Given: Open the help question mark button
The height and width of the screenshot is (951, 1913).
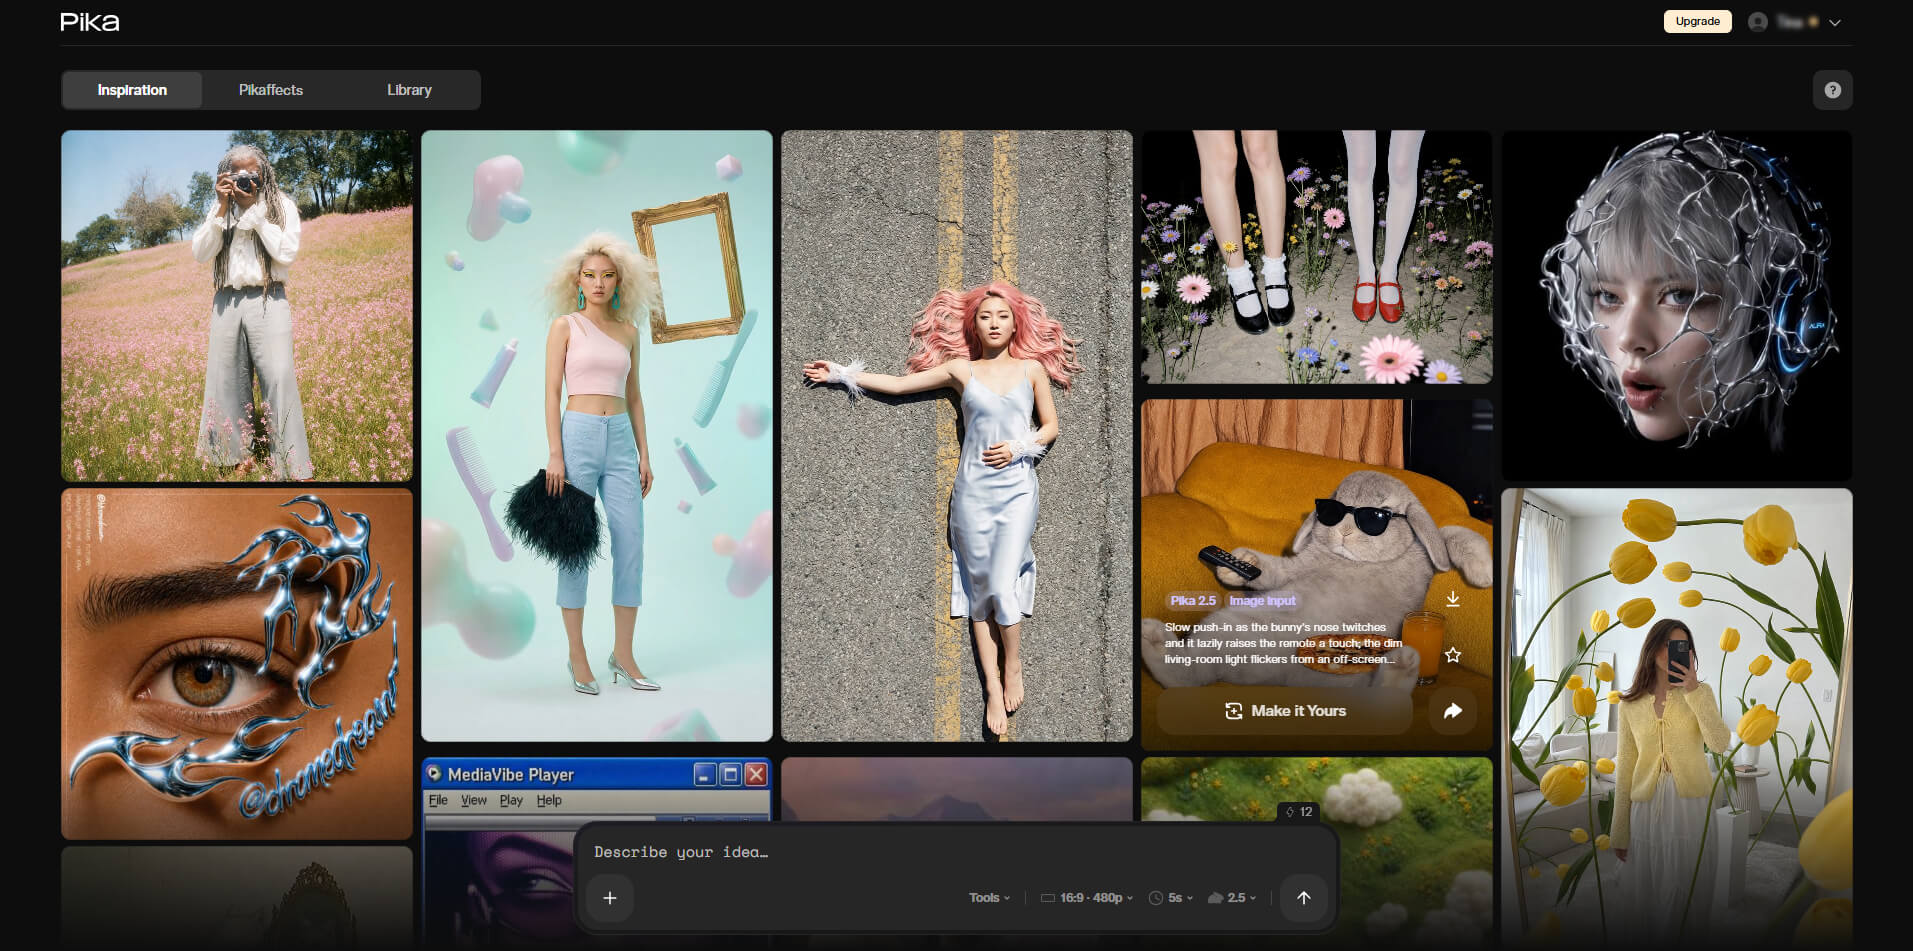Looking at the screenshot, I should pos(1832,90).
